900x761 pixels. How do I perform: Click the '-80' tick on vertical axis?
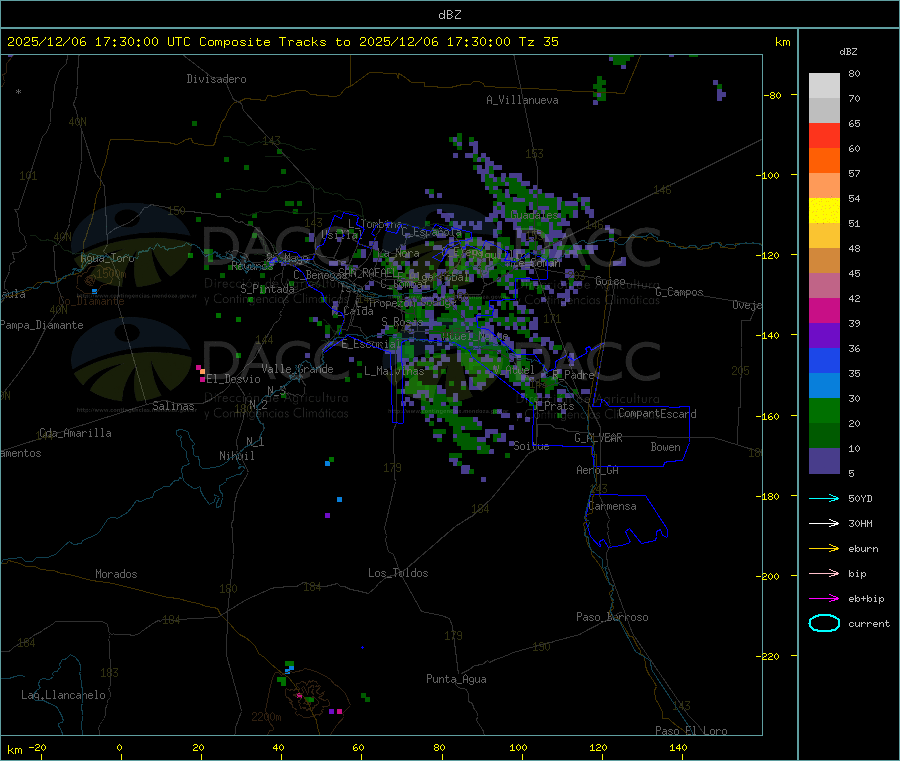(772, 95)
